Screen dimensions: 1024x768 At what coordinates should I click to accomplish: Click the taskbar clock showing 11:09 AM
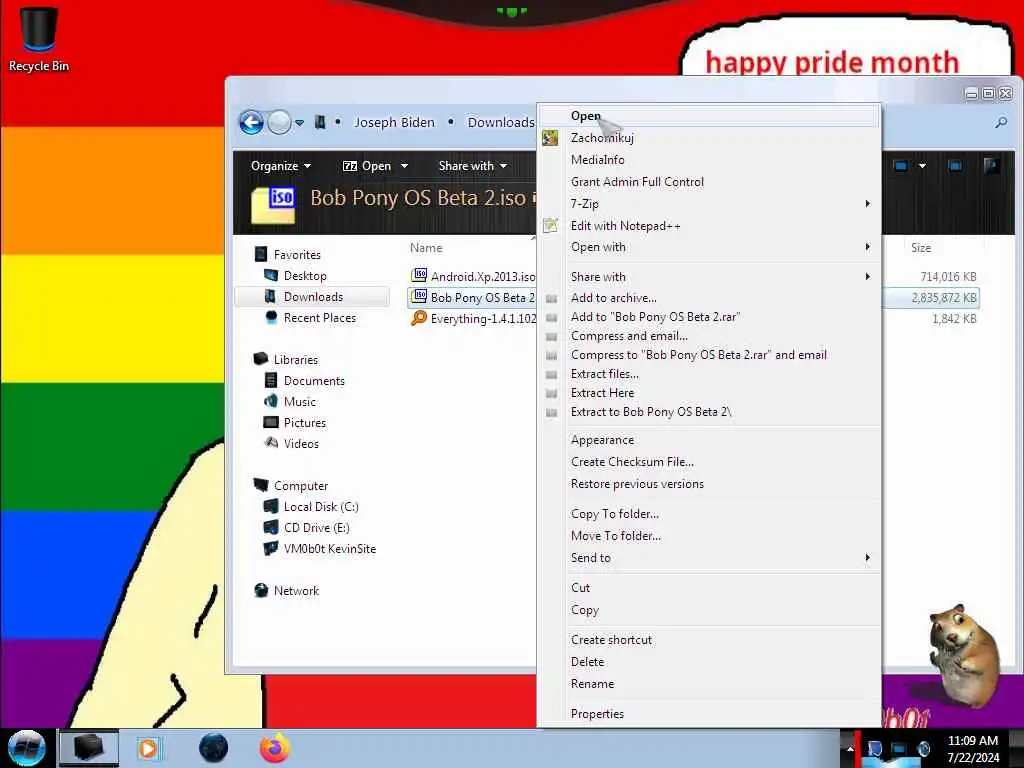pyautogui.click(x=973, y=748)
